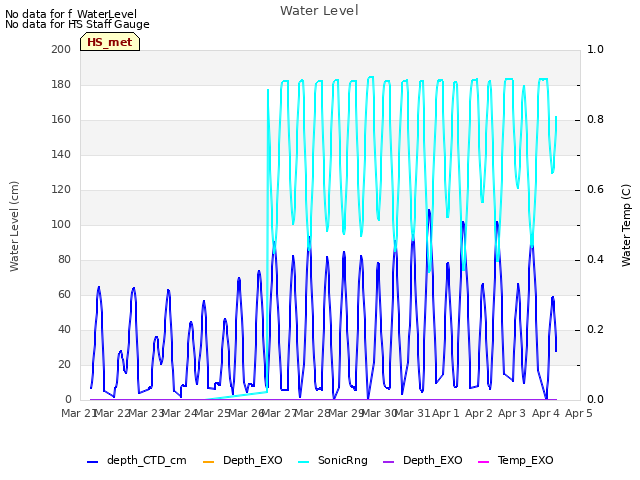The width and height of the screenshot is (640, 480).
Task: Click the 0.0 tick on right axis
Action: (x=595, y=400)
